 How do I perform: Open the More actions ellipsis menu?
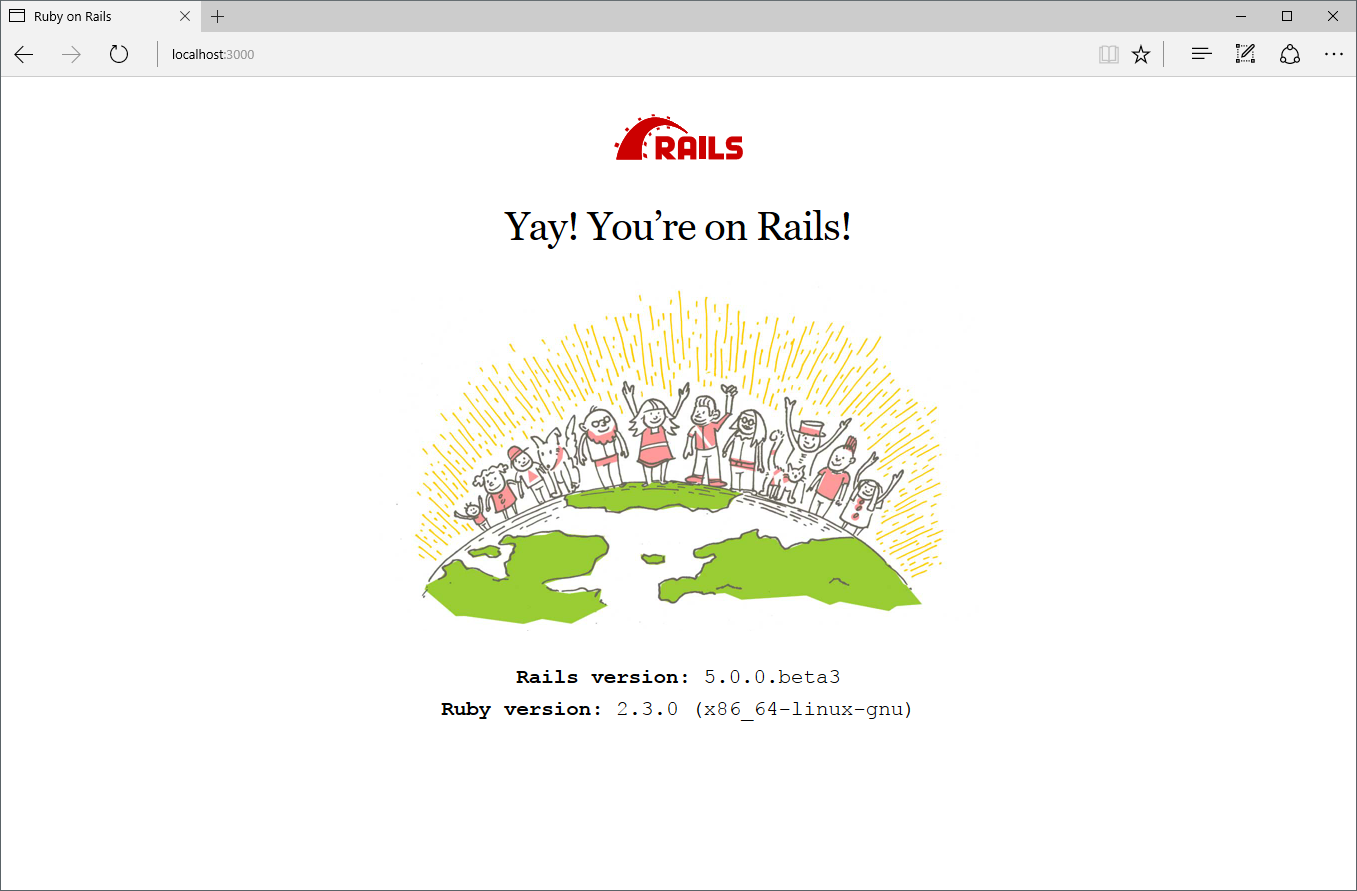pos(1334,54)
